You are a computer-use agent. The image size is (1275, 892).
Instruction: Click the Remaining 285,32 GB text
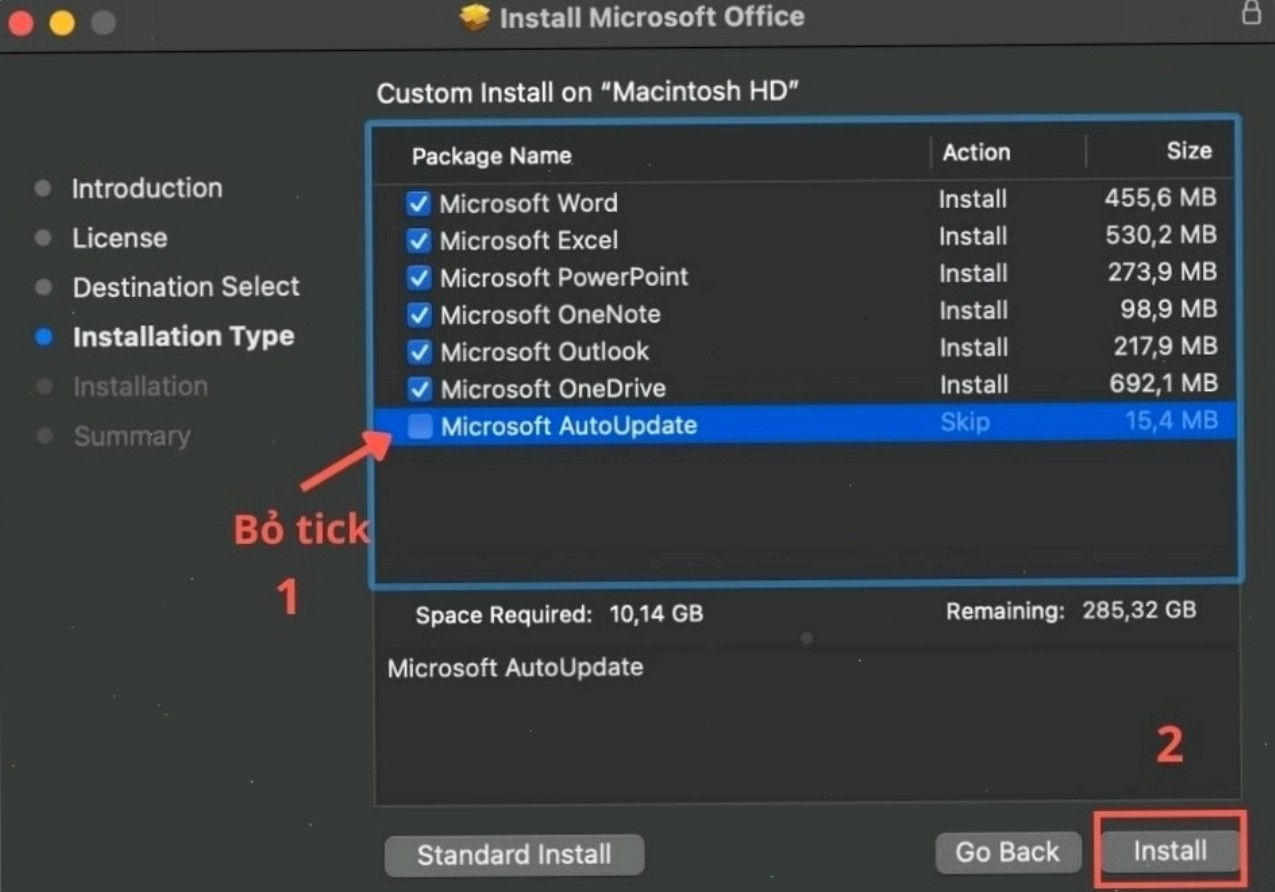click(1071, 611)
